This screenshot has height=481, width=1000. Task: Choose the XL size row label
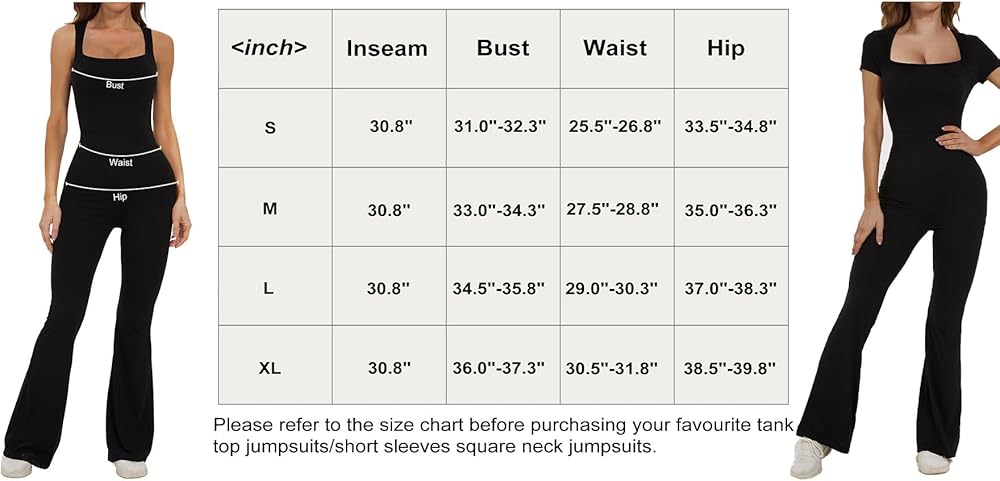point(269,368)
